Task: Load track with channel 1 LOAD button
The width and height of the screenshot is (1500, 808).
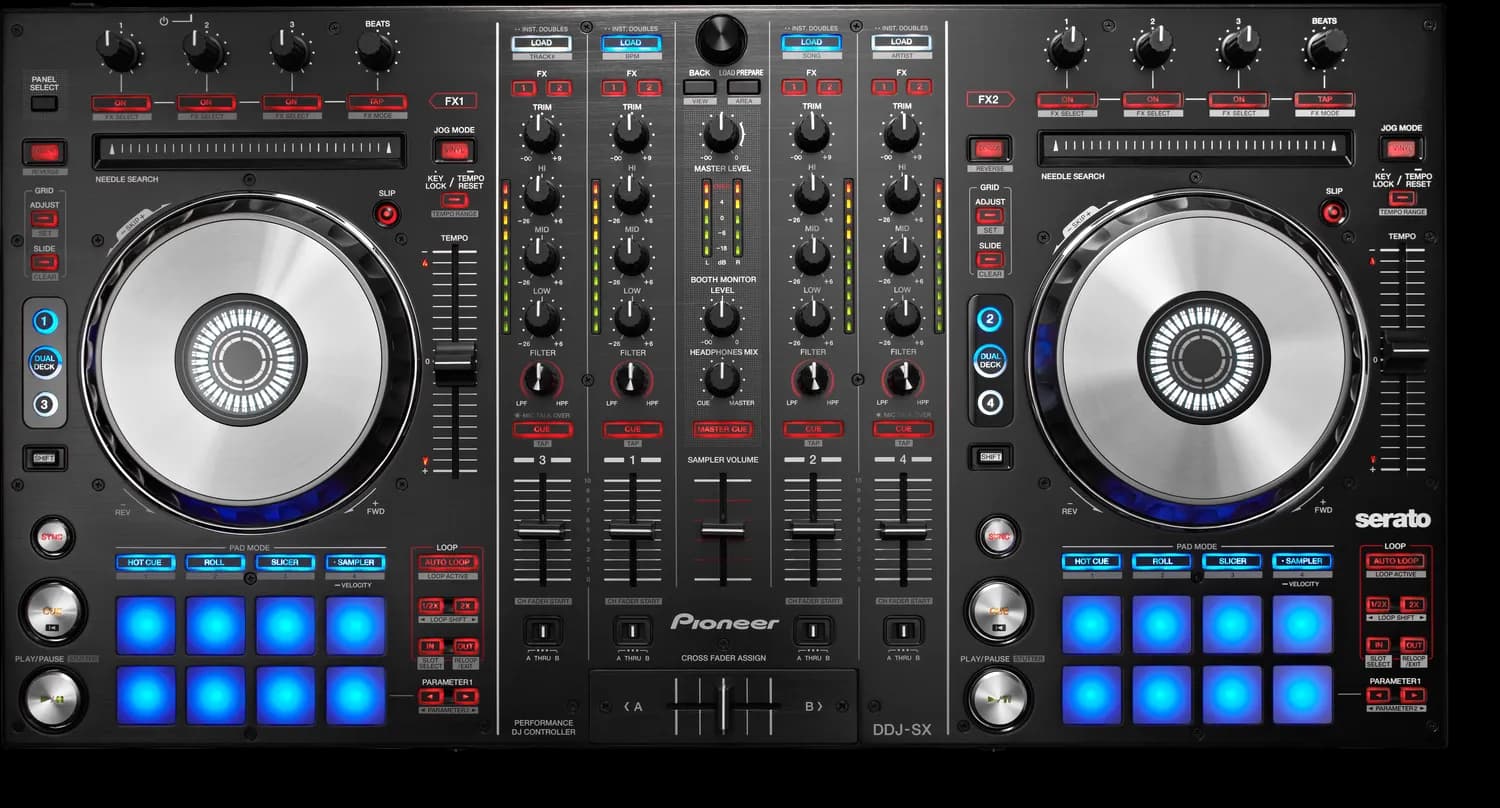Action: [631, 43]
